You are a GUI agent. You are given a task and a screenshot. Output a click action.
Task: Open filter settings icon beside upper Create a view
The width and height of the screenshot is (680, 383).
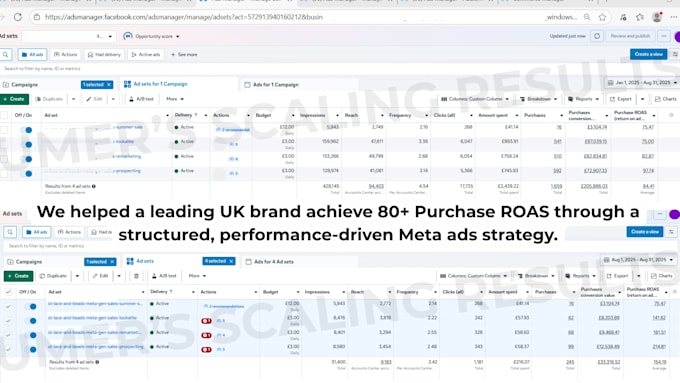[x=675, y=54]
